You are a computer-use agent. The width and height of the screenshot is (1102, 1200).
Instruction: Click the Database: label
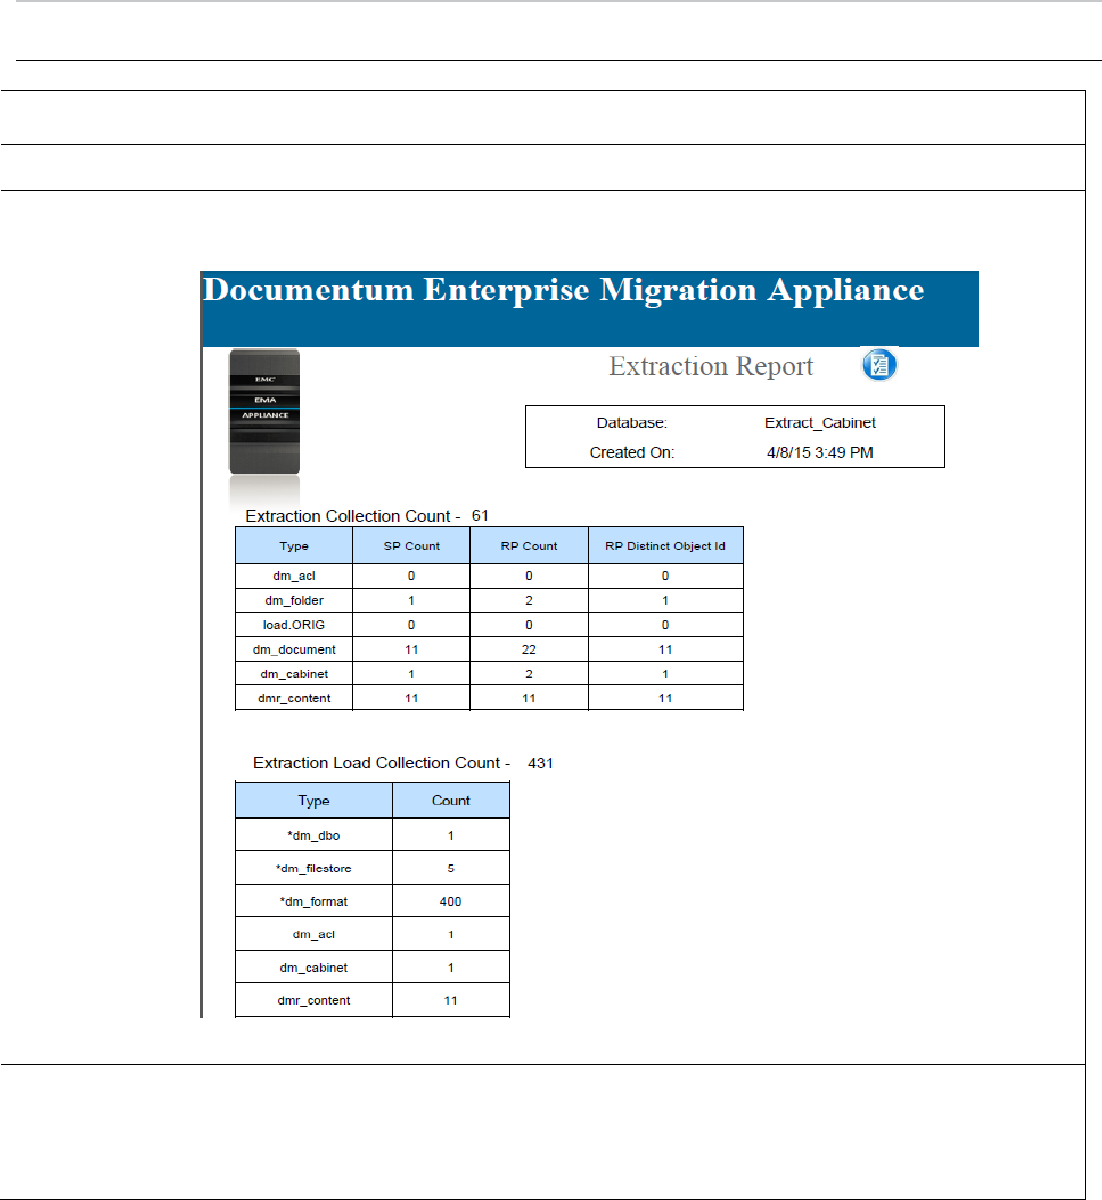(x=631, y=423)
